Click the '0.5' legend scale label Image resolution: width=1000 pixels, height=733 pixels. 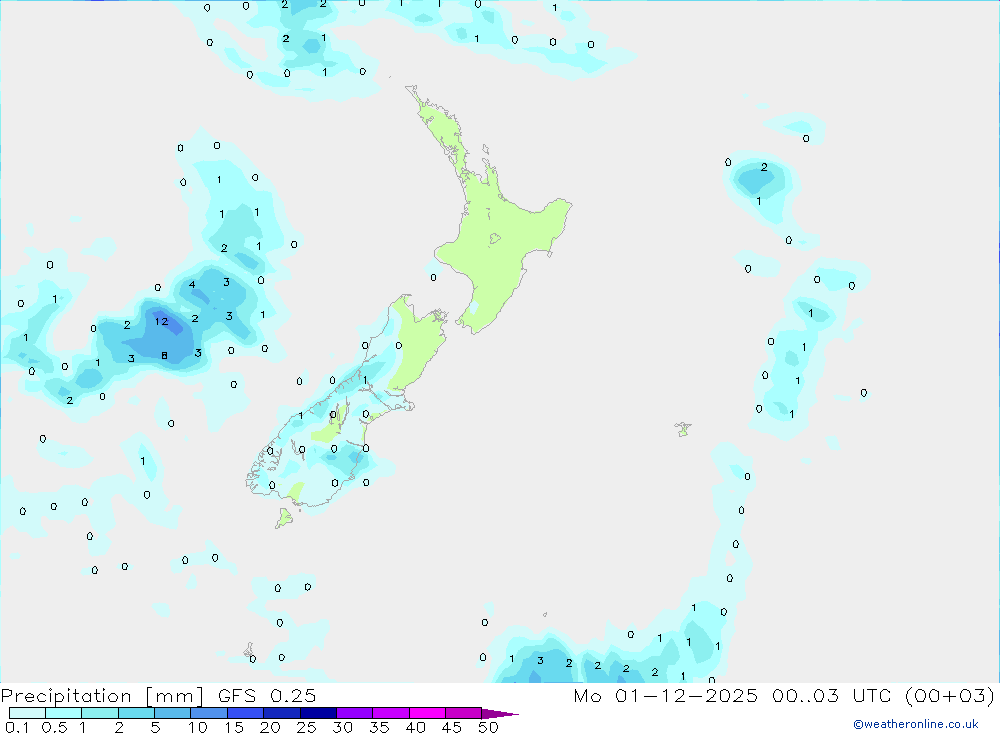pos(54,727)
